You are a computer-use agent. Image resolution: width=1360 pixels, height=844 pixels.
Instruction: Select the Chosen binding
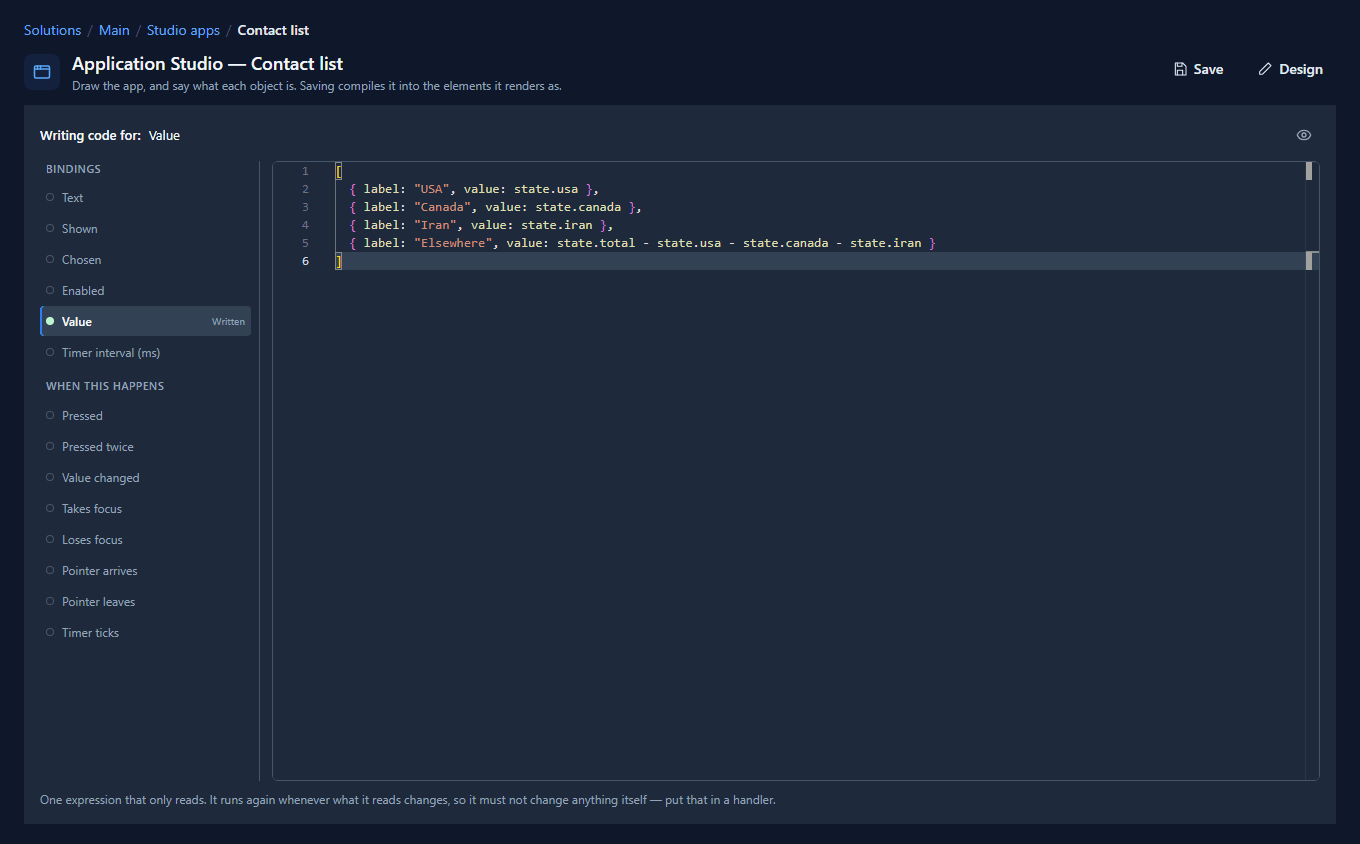pos(145,260)
